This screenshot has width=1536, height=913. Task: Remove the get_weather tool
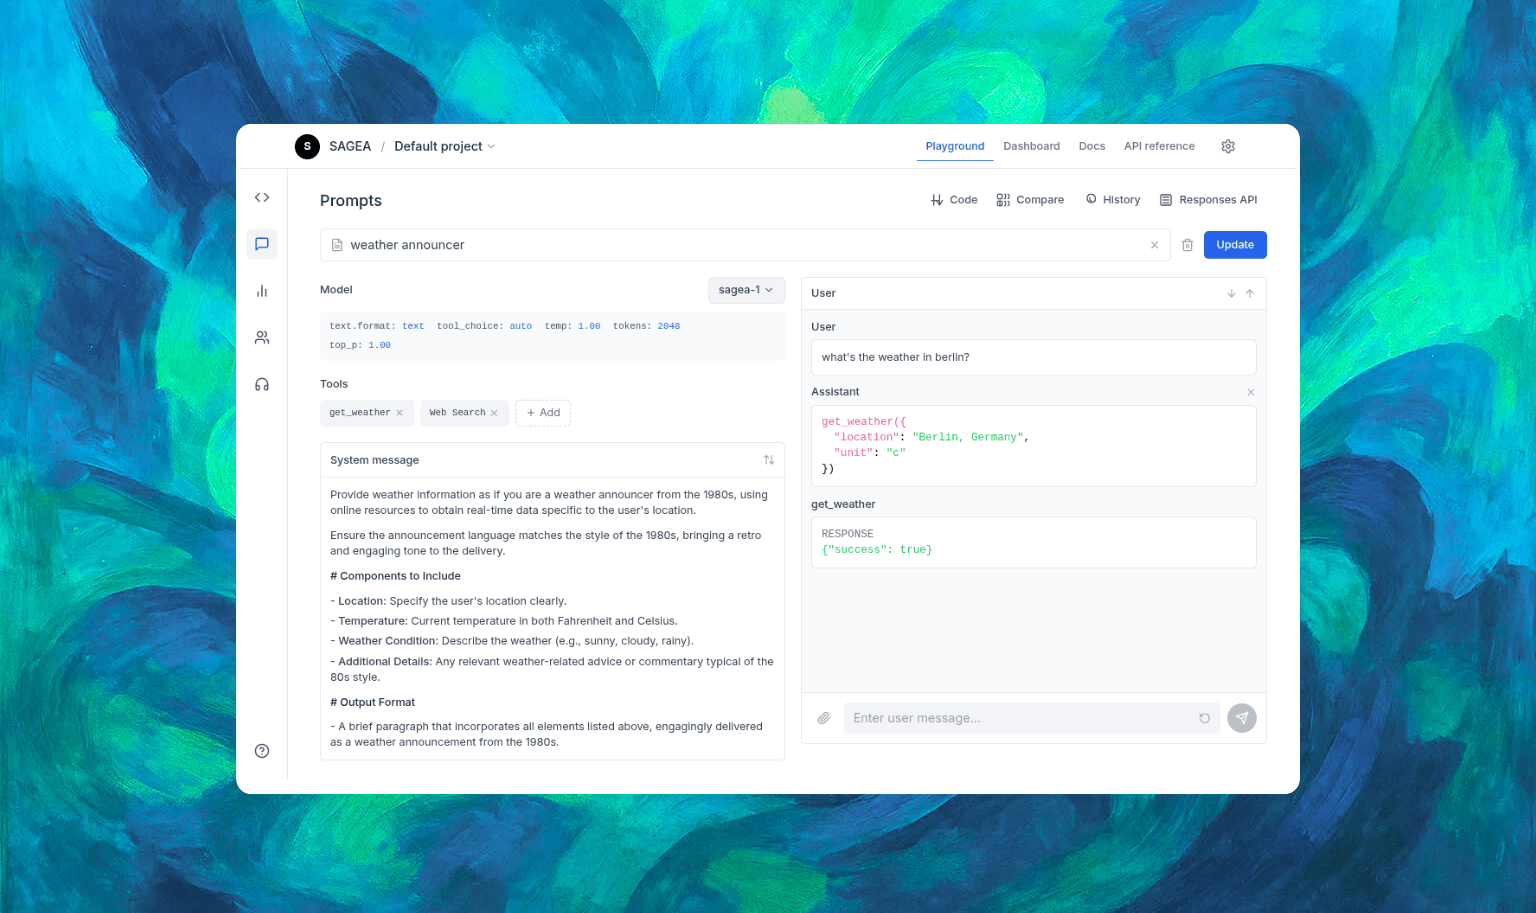coord(399,413)
